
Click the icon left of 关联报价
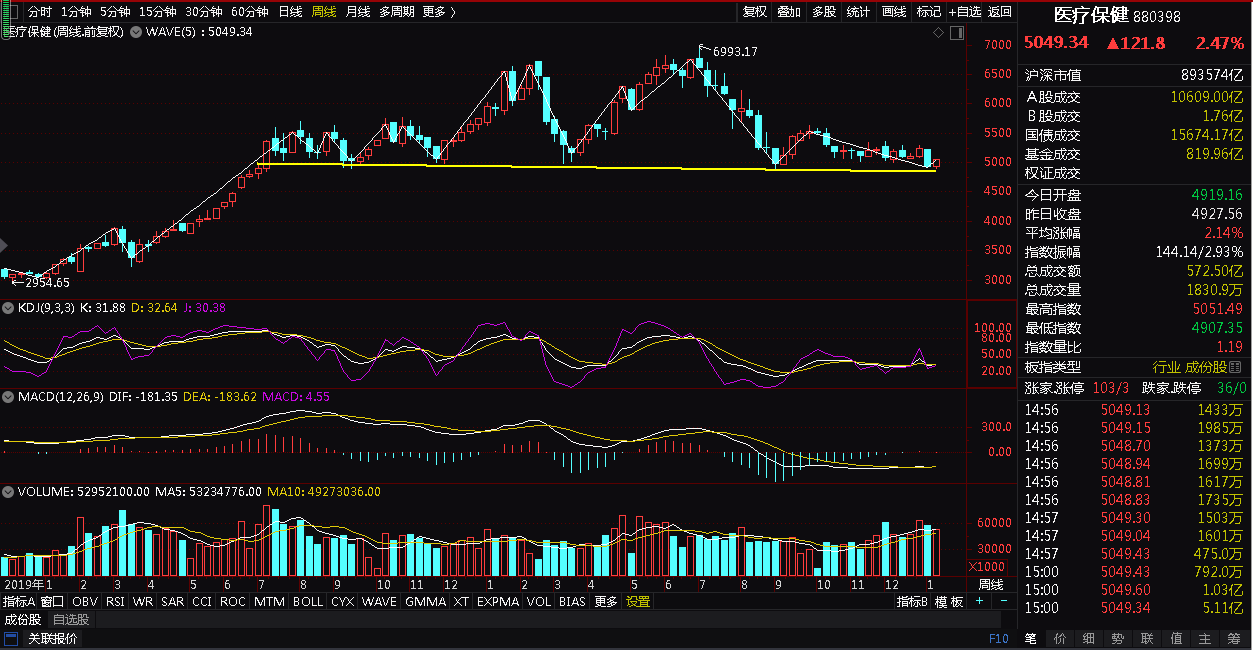click(x=13, y=638)
